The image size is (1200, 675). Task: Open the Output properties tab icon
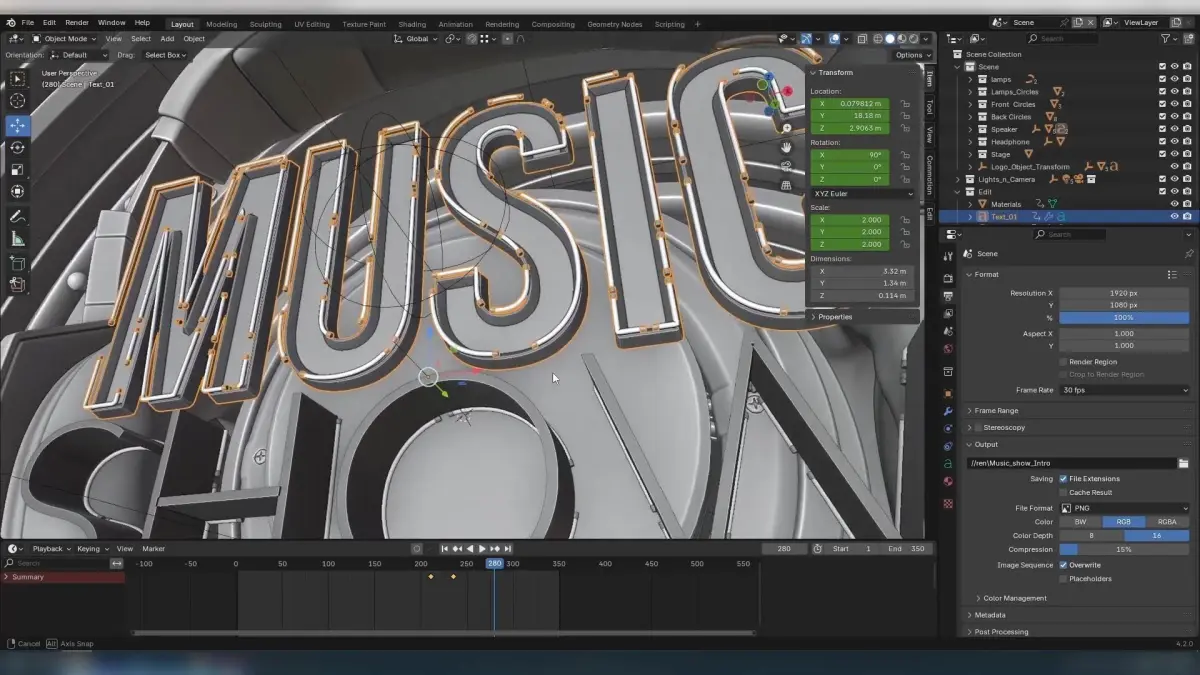click(x=948, y=296)
